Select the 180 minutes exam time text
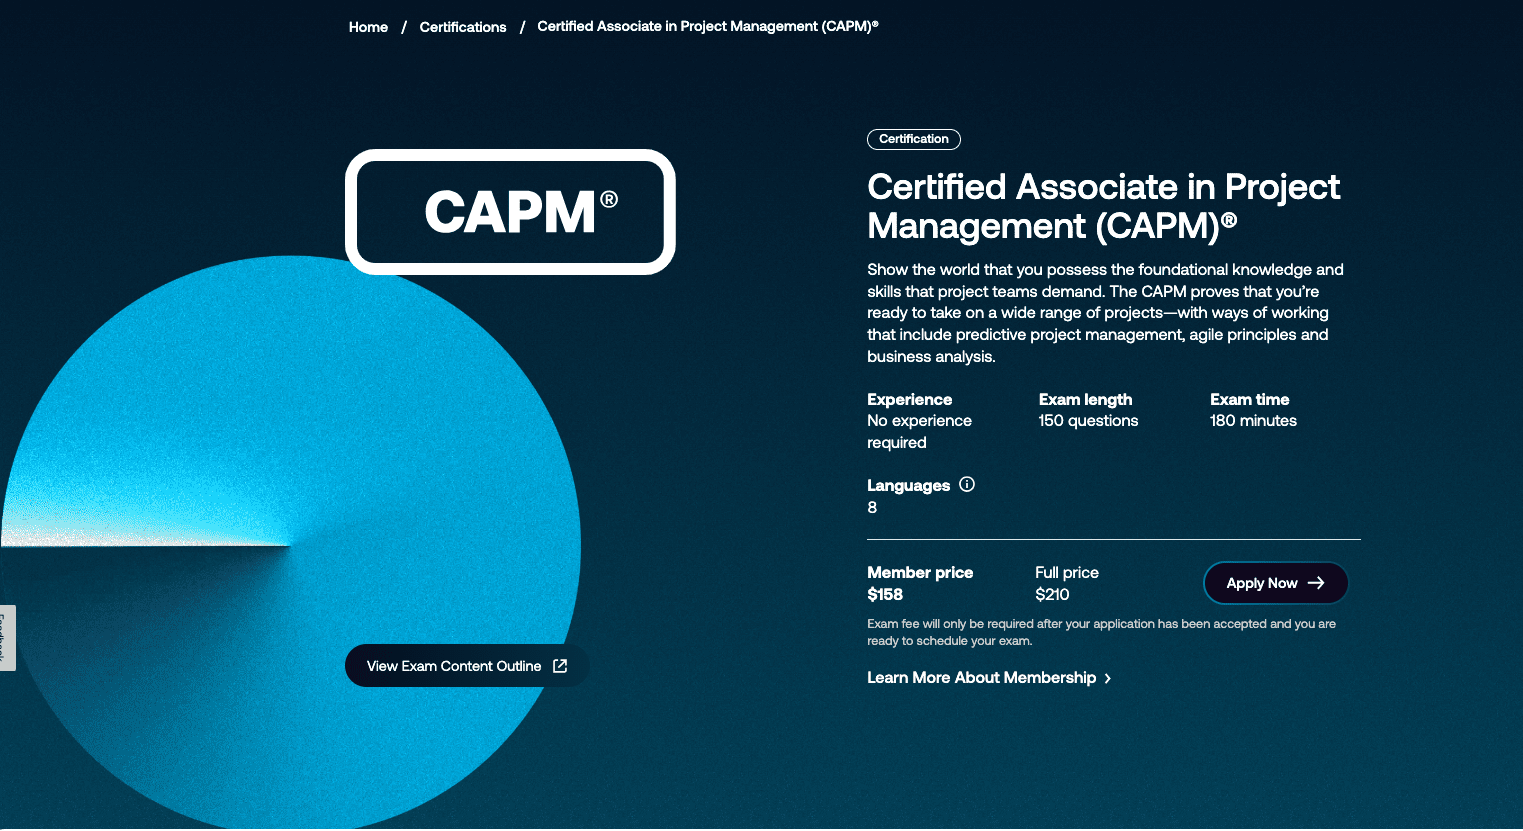This screenshot has width=1523, height=831. coord(1253,421)
